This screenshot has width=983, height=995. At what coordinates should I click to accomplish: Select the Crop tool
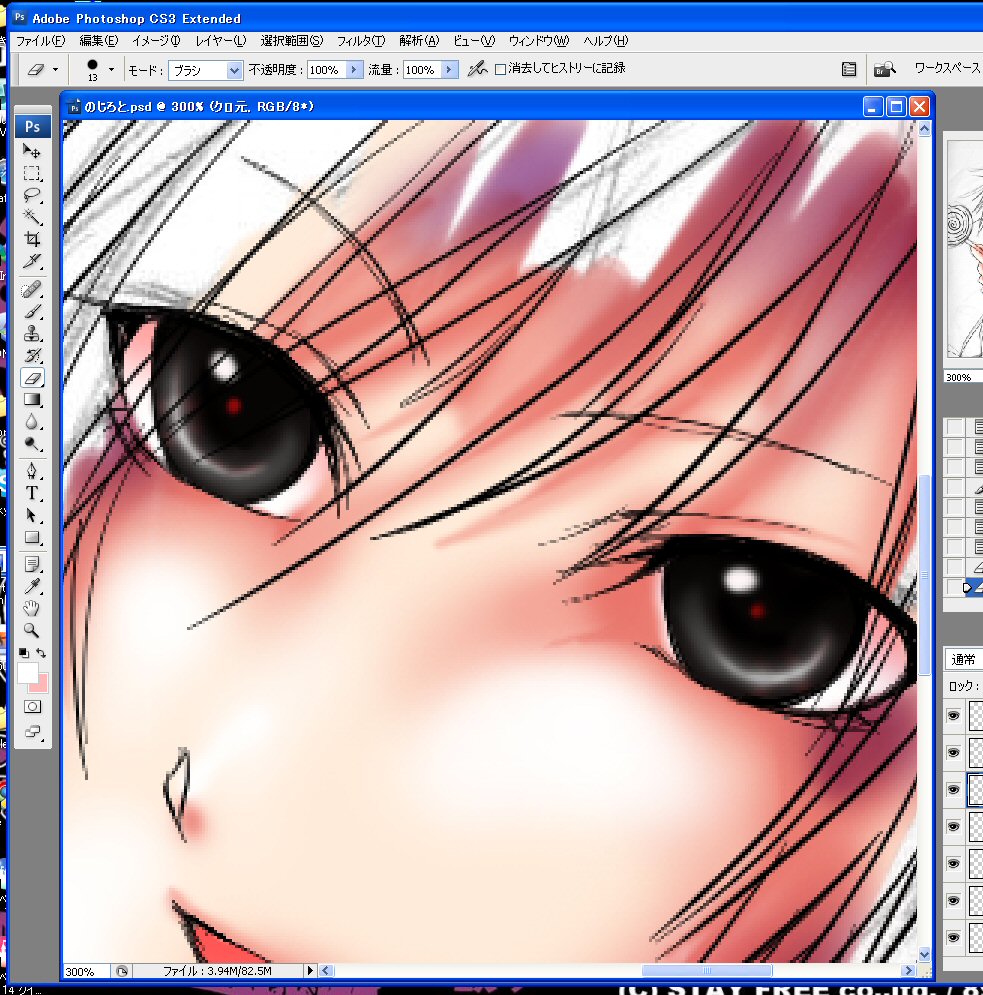[x=31, y=239]
